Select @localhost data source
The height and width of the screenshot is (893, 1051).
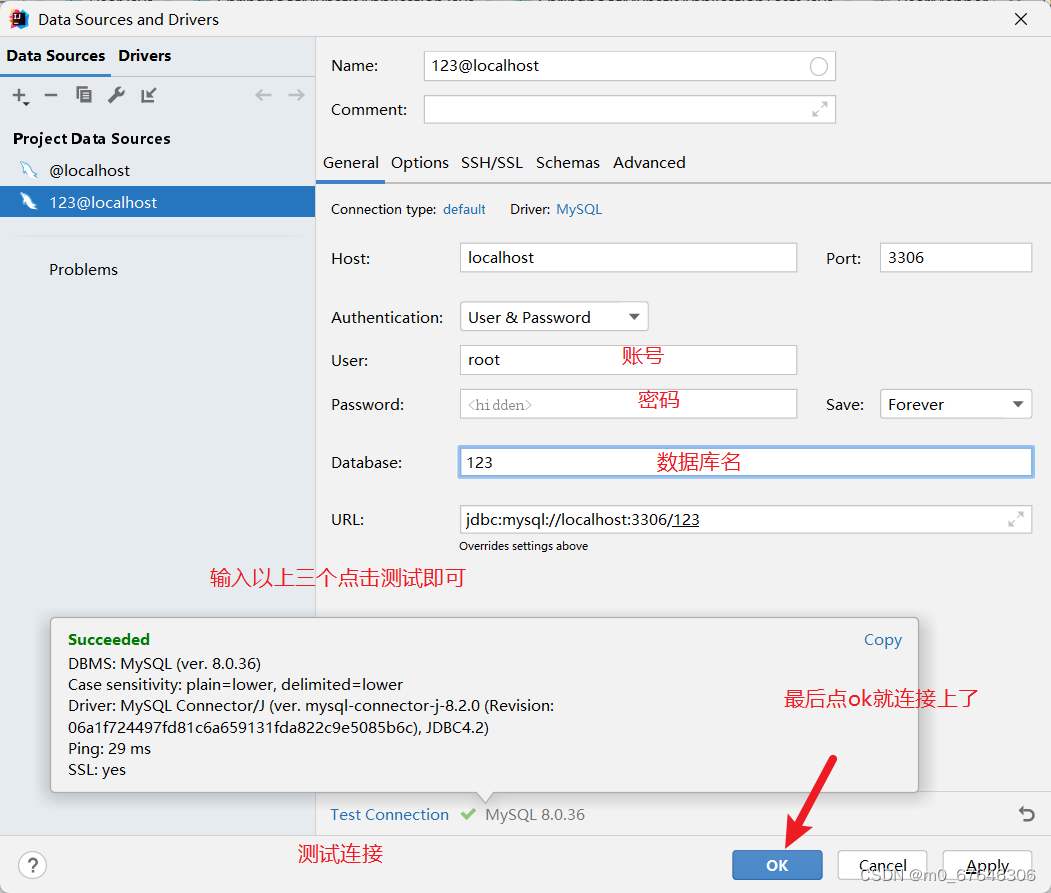158,170
